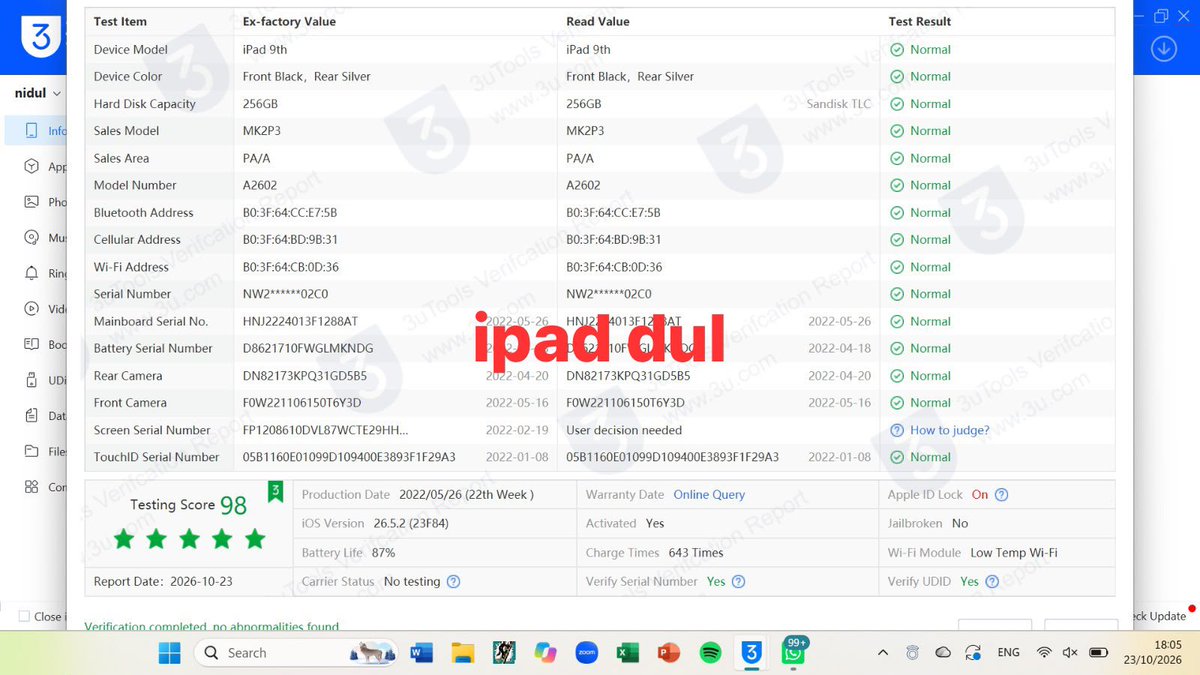
Task: Click the Apple ID Lock help icon
Action: point(1002,495)
